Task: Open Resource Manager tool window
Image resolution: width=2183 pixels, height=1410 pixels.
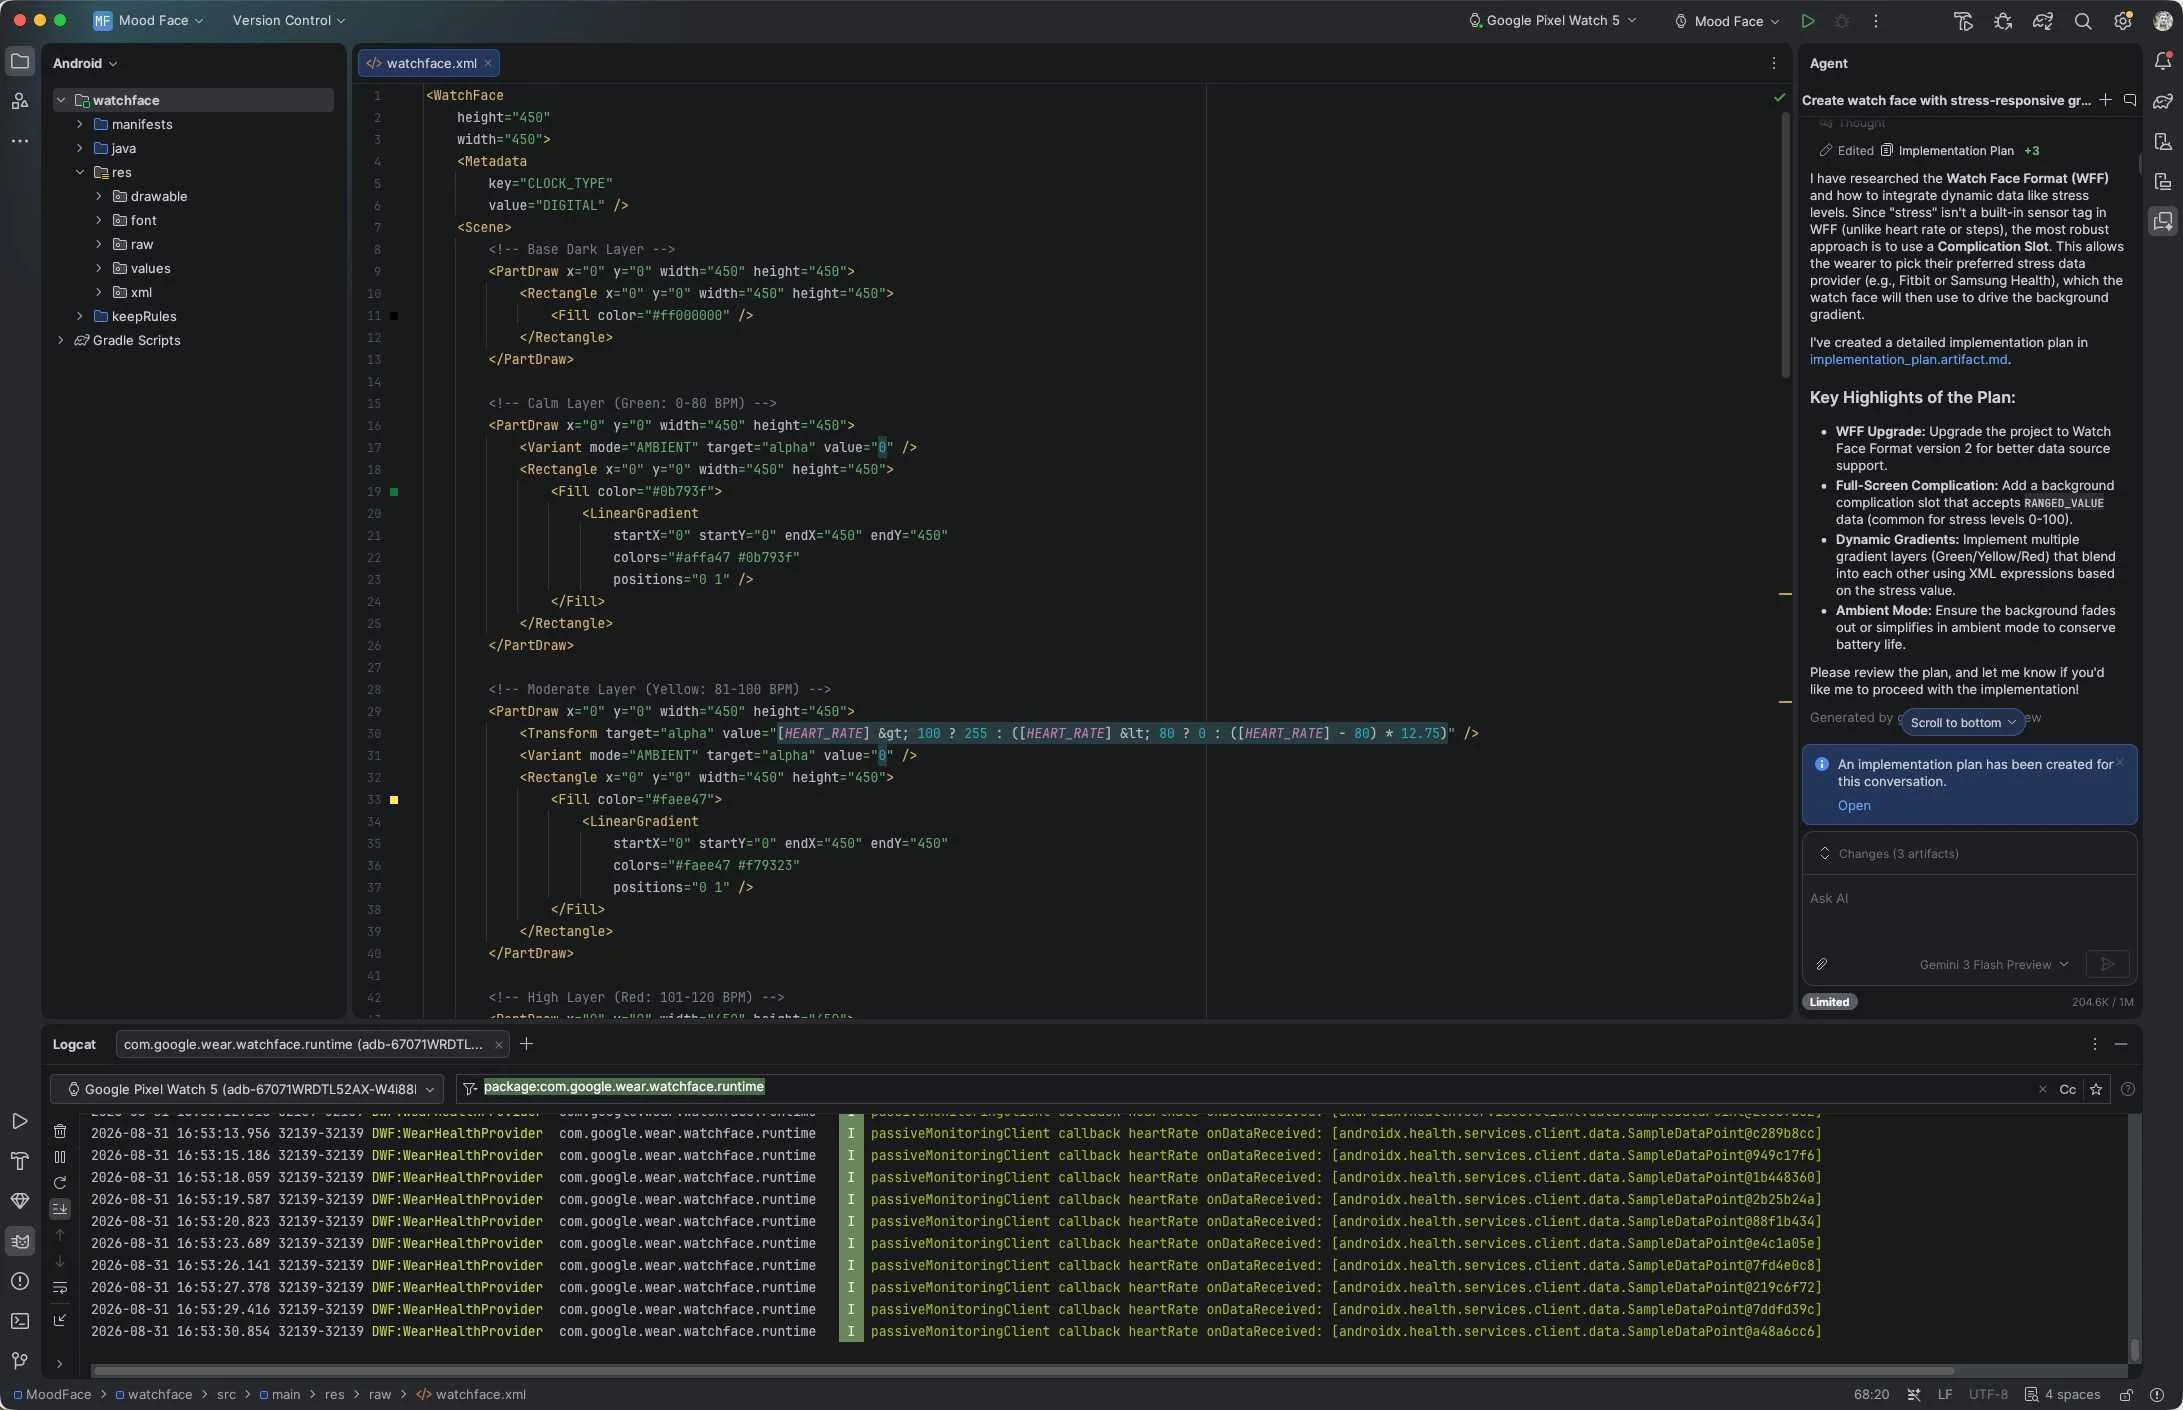Action: (x=19, y=101)
